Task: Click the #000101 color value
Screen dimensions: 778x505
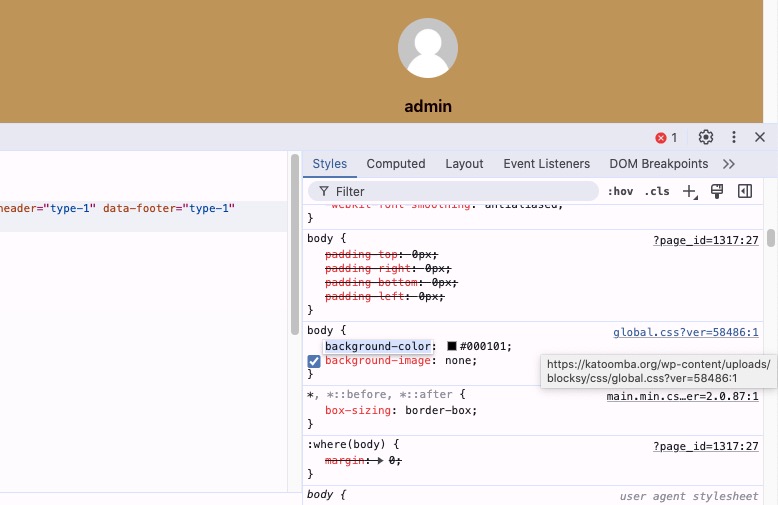Action: 483,346
